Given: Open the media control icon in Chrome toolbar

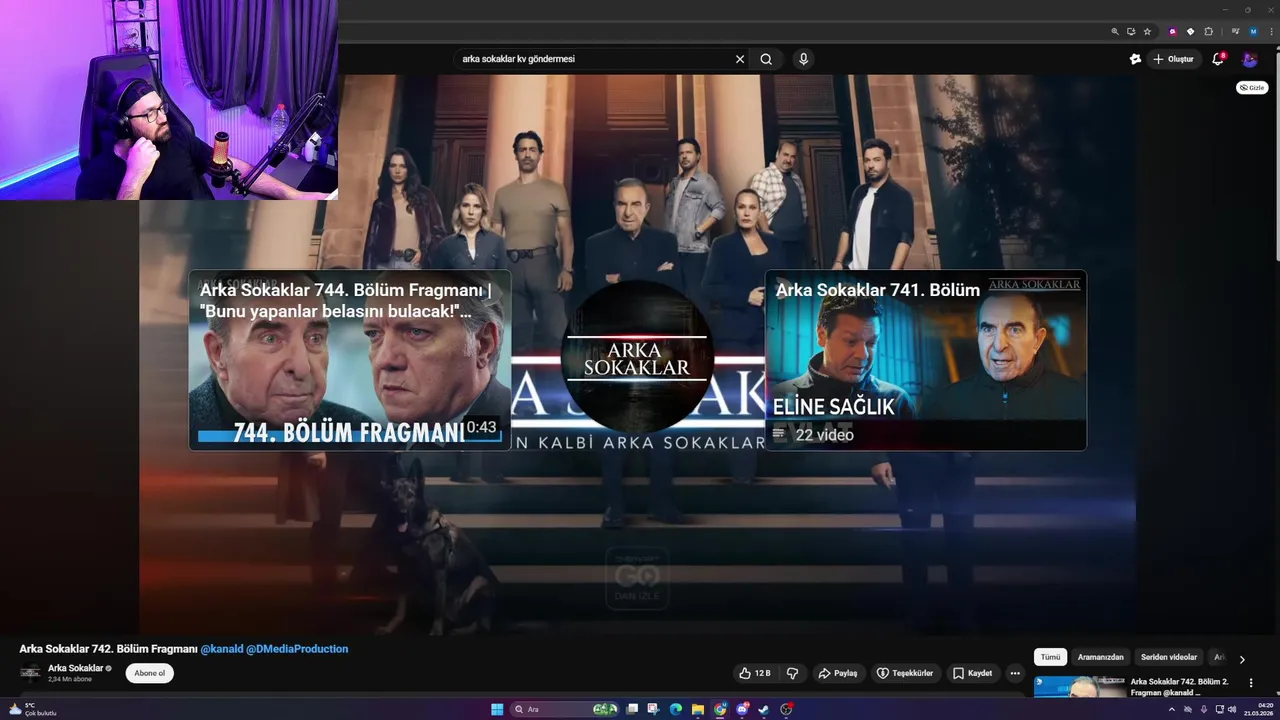Looking at the screenshot, I should (x=1236, y=31).
